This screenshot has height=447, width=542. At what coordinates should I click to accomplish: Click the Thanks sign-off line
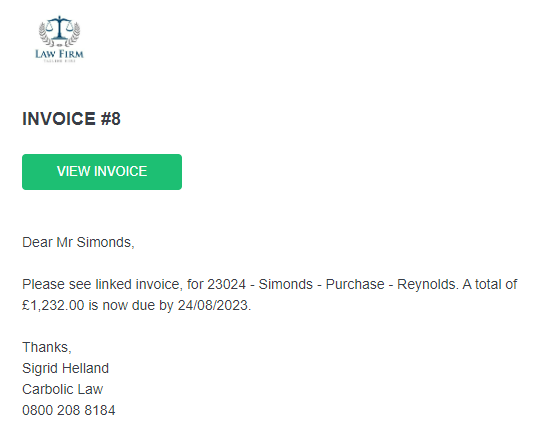coord(47,347)
